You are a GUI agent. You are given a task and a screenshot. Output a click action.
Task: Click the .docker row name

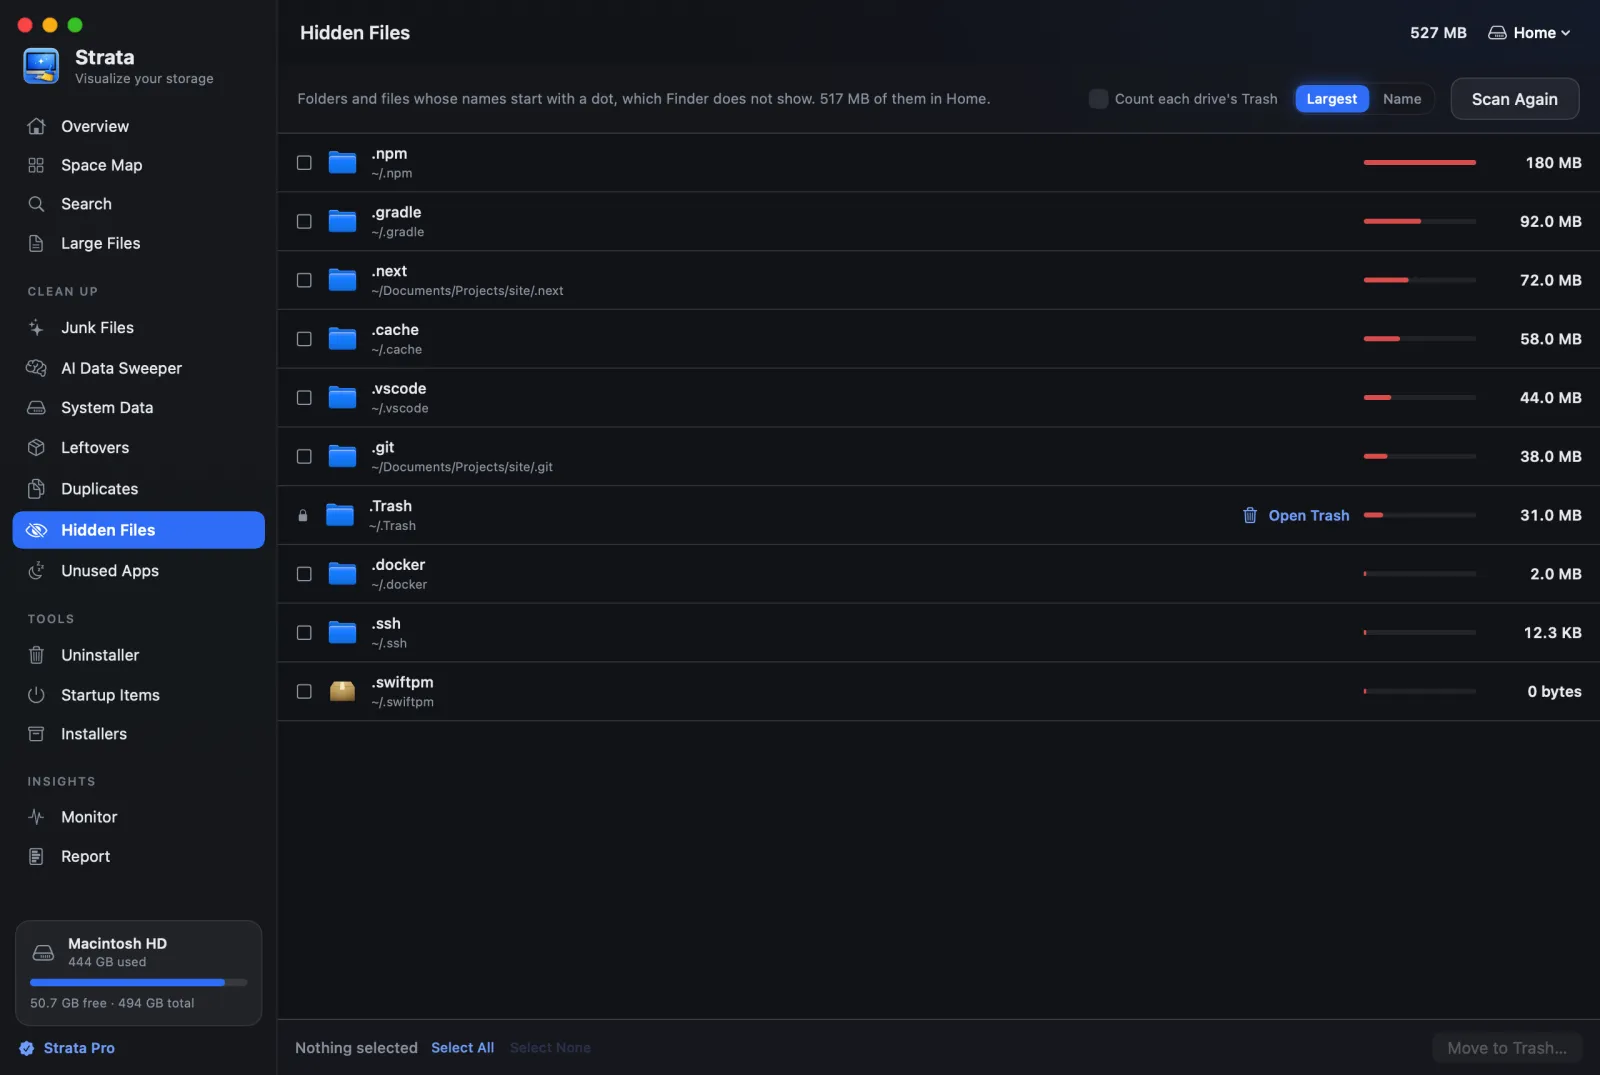tap(398, 565)
